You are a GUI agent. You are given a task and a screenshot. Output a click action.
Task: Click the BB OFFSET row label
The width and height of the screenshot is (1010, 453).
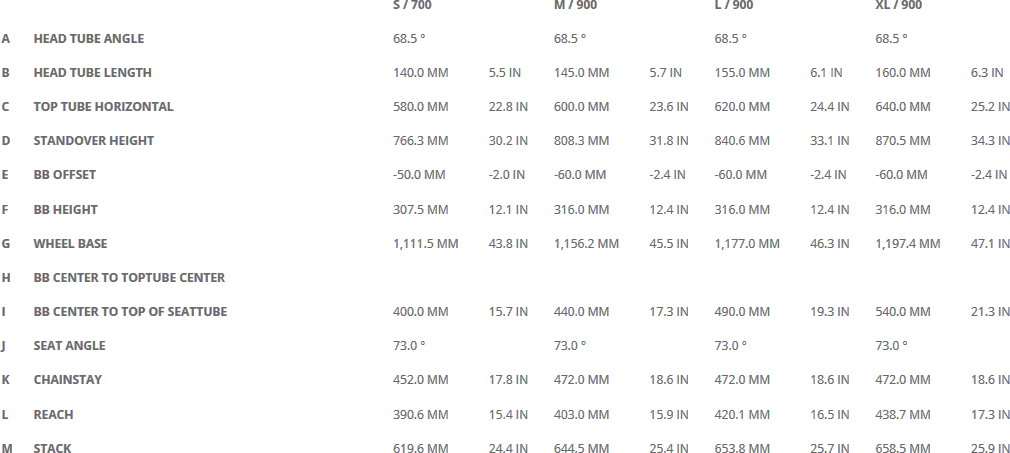(x=64, y=175)
